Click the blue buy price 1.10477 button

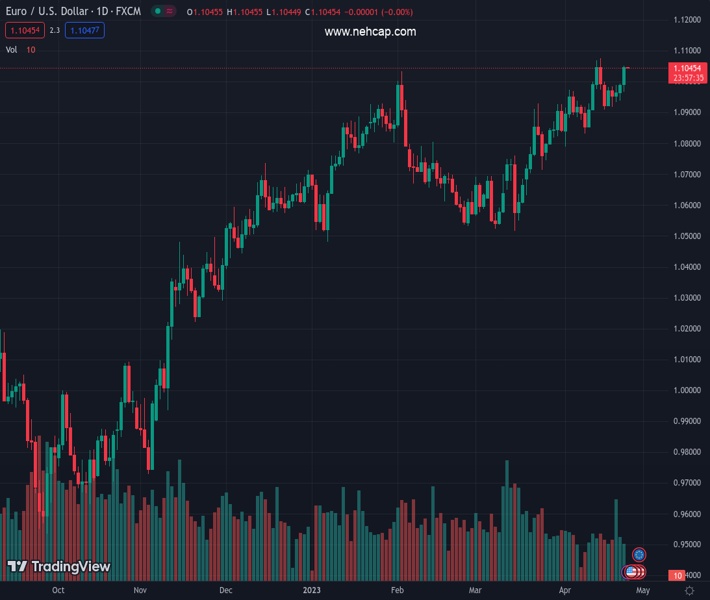click(85, 31)
